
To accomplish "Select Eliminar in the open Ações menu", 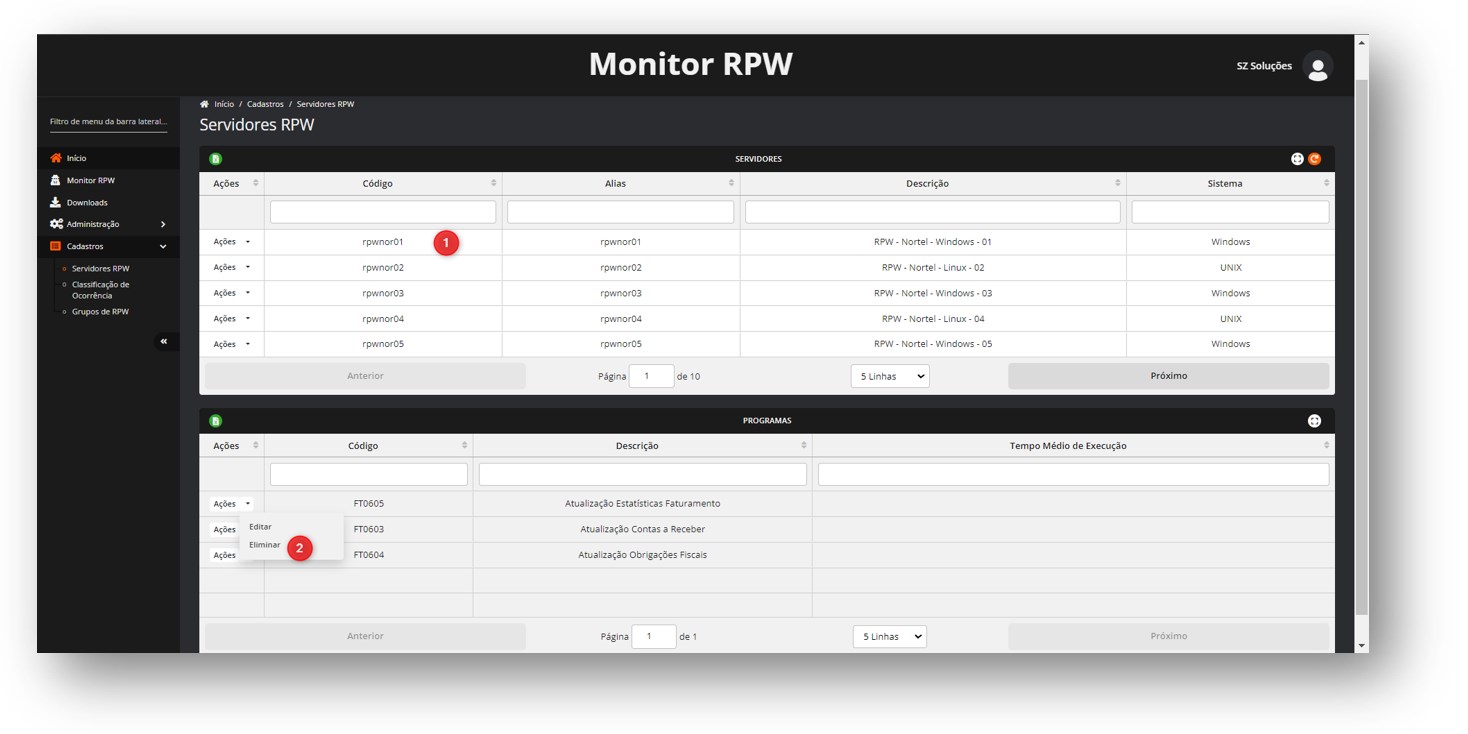I will [x=265, y=545].
